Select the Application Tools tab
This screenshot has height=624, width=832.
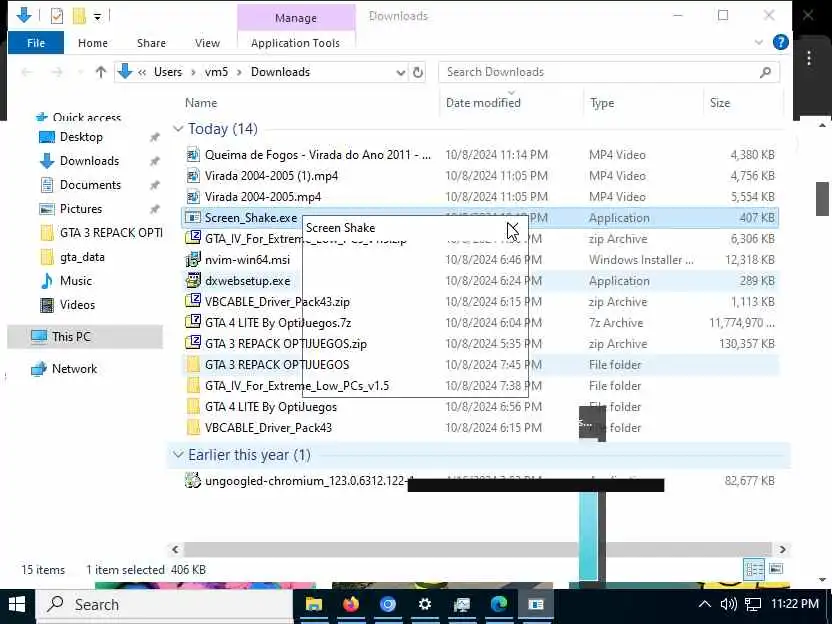pyautogui.click(x=296, y=43)
